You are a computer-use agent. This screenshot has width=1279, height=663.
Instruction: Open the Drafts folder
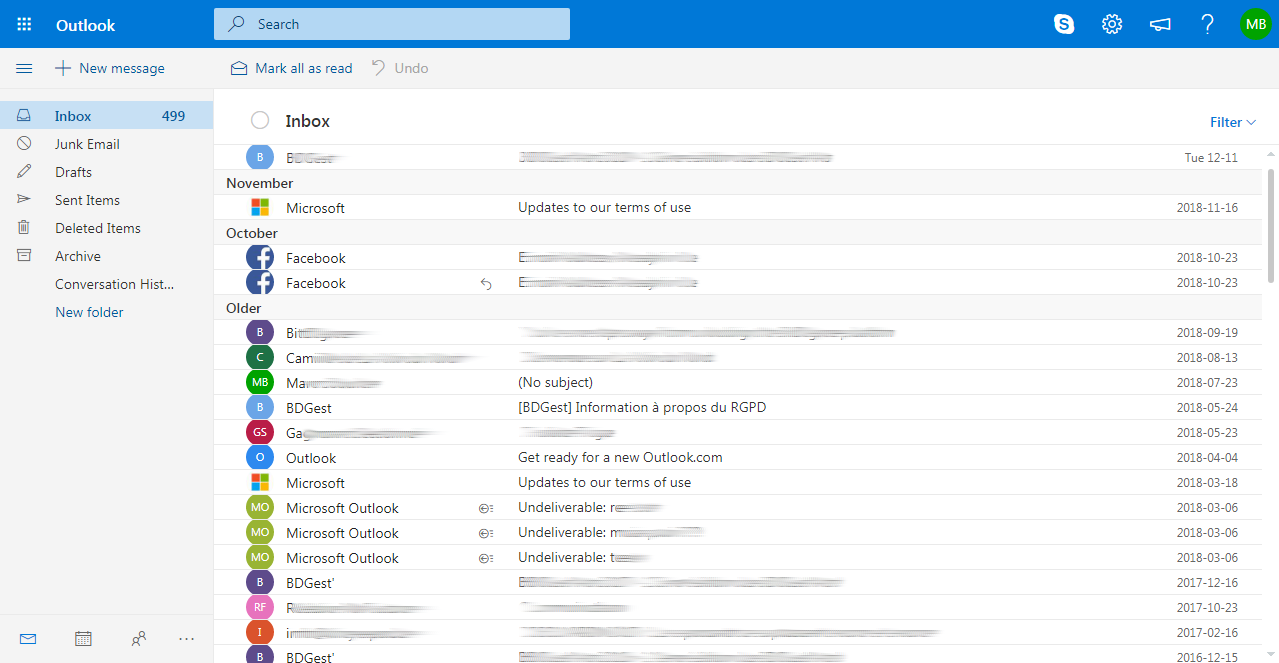pyautogui.click(x=72, y=171)
